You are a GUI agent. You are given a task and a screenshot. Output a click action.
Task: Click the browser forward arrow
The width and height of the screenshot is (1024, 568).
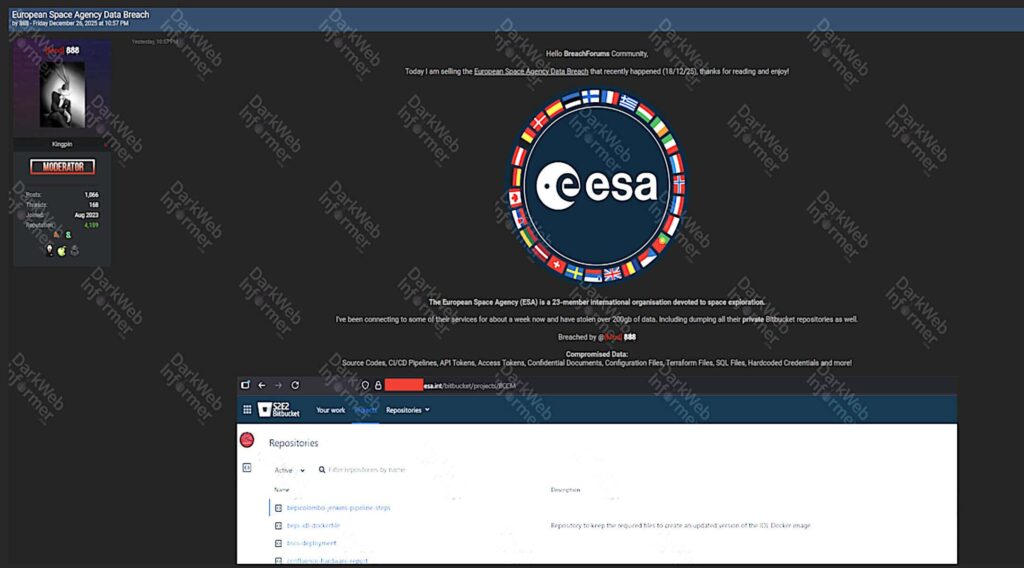pyautogui.click(x=278, y=385)
